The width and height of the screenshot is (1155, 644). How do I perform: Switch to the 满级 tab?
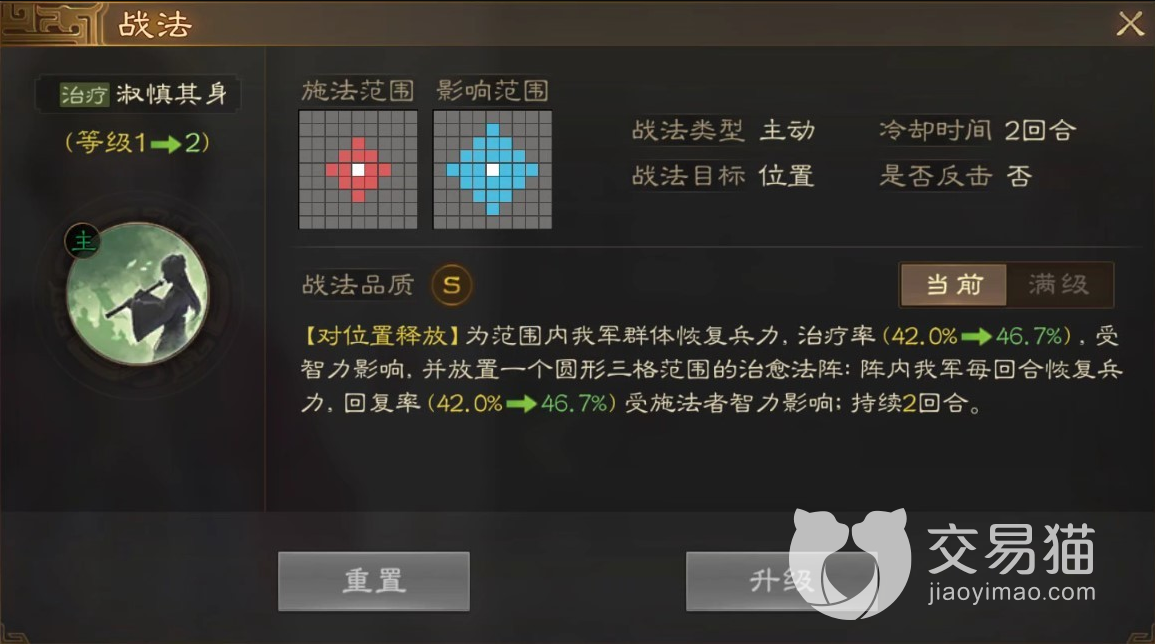click(1059, 284)
